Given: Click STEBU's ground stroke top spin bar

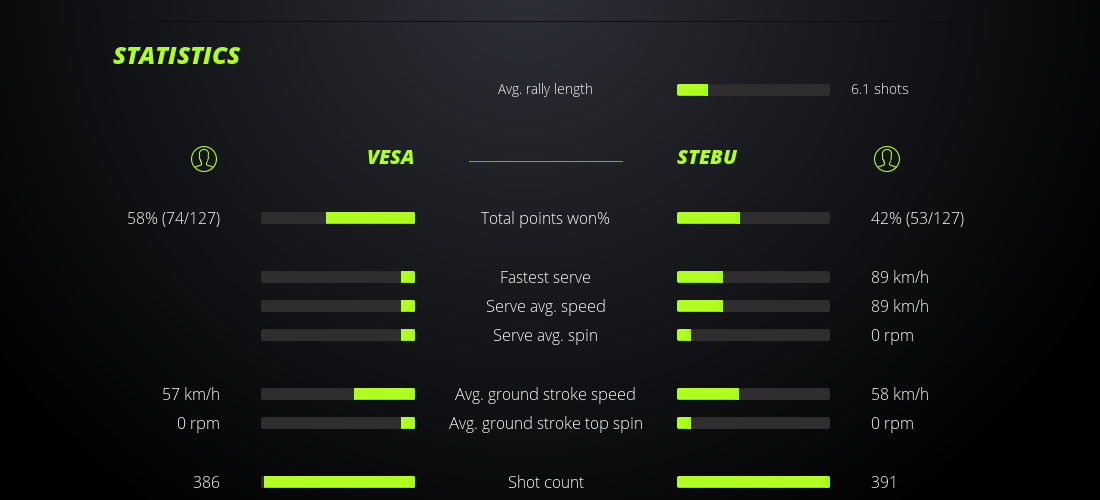Looking at the screenshot, I should 753,423.
